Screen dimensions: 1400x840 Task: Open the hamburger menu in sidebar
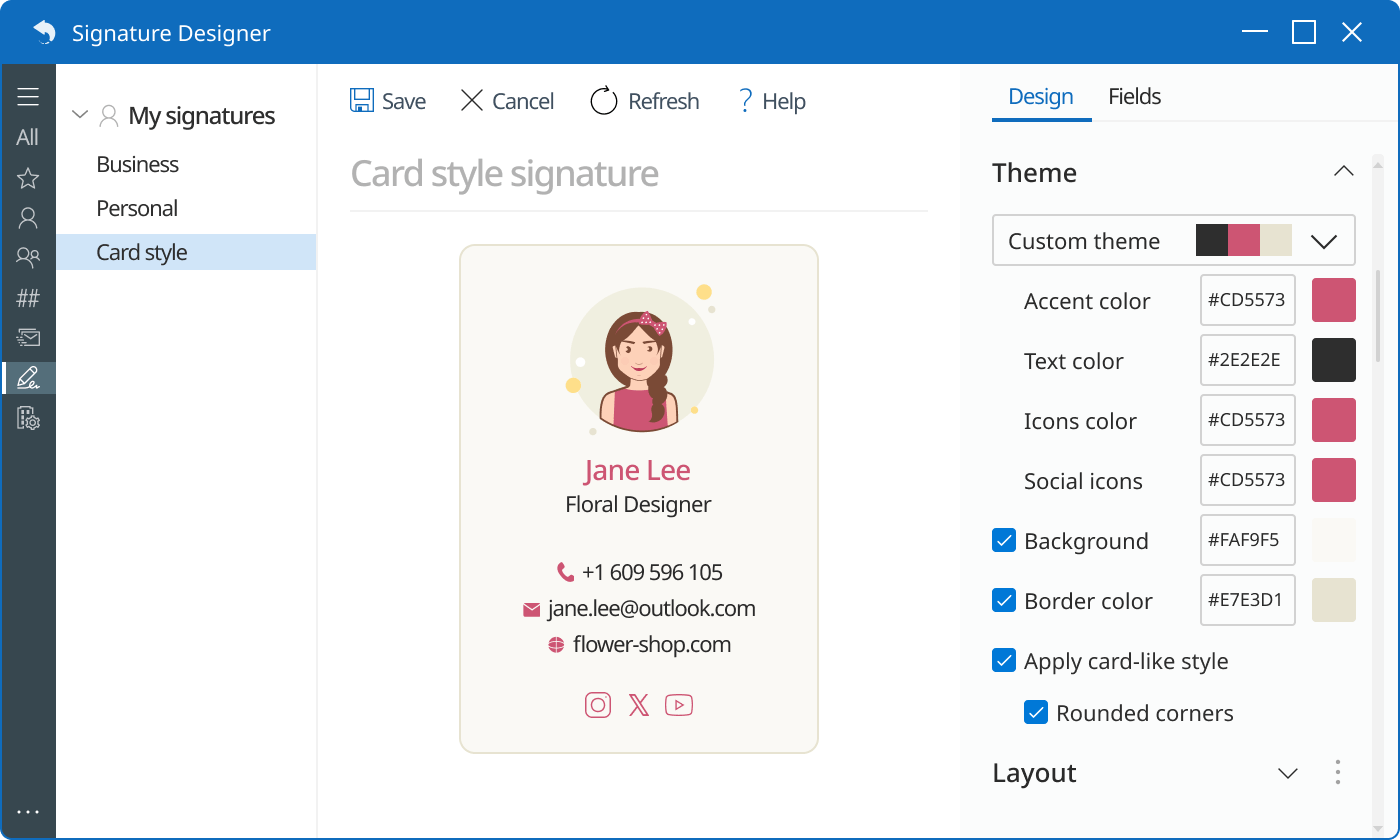click(28, 96)
